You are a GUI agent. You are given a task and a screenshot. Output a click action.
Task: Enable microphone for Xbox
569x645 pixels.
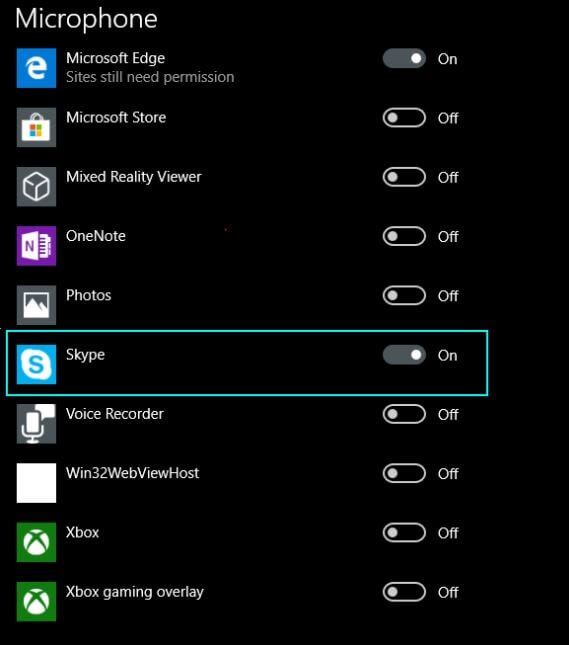[x=404, y=532]
